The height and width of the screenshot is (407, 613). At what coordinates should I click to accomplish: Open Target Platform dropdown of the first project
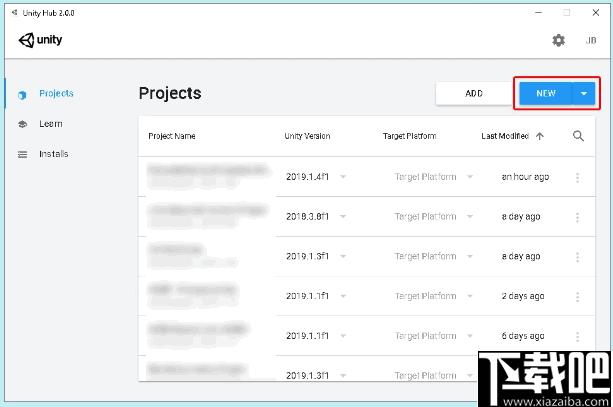(470, 177)
